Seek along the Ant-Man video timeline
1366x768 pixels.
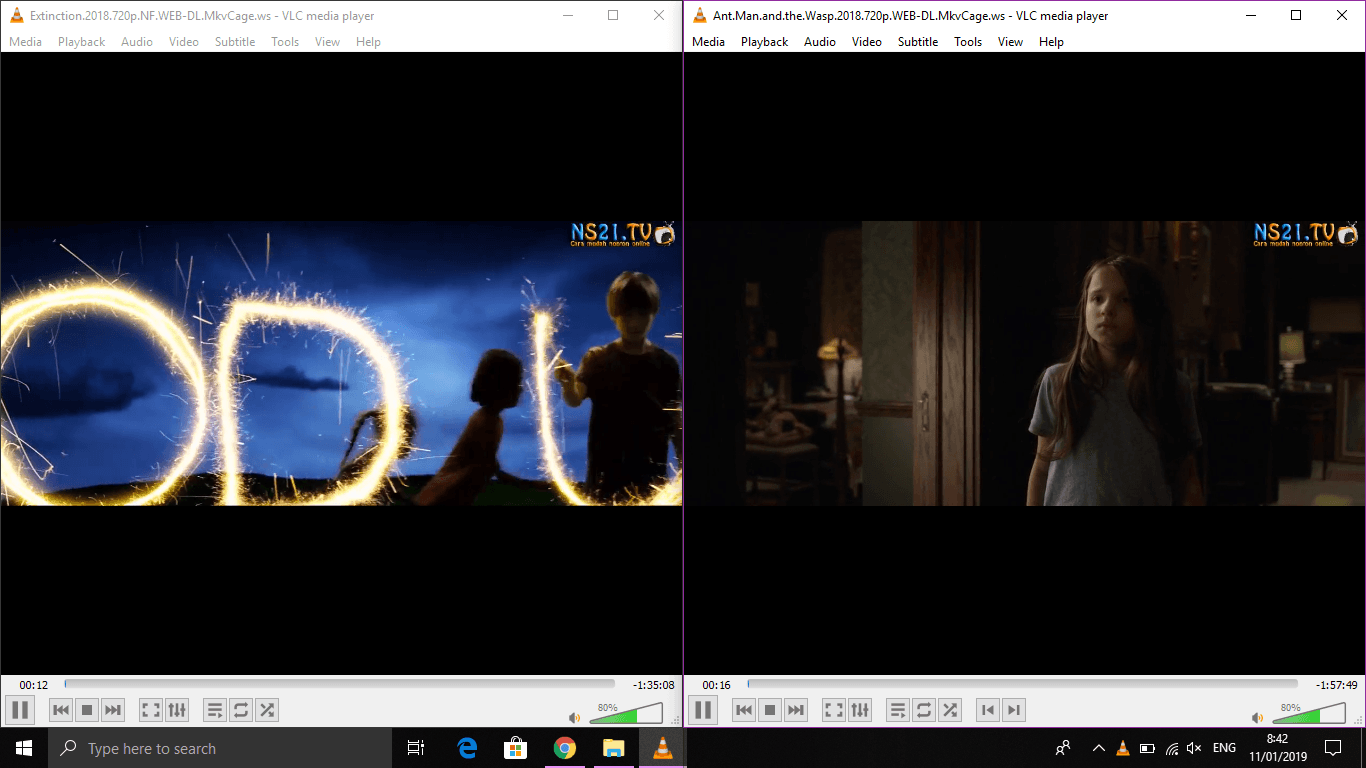click(x=1022, y=685)
